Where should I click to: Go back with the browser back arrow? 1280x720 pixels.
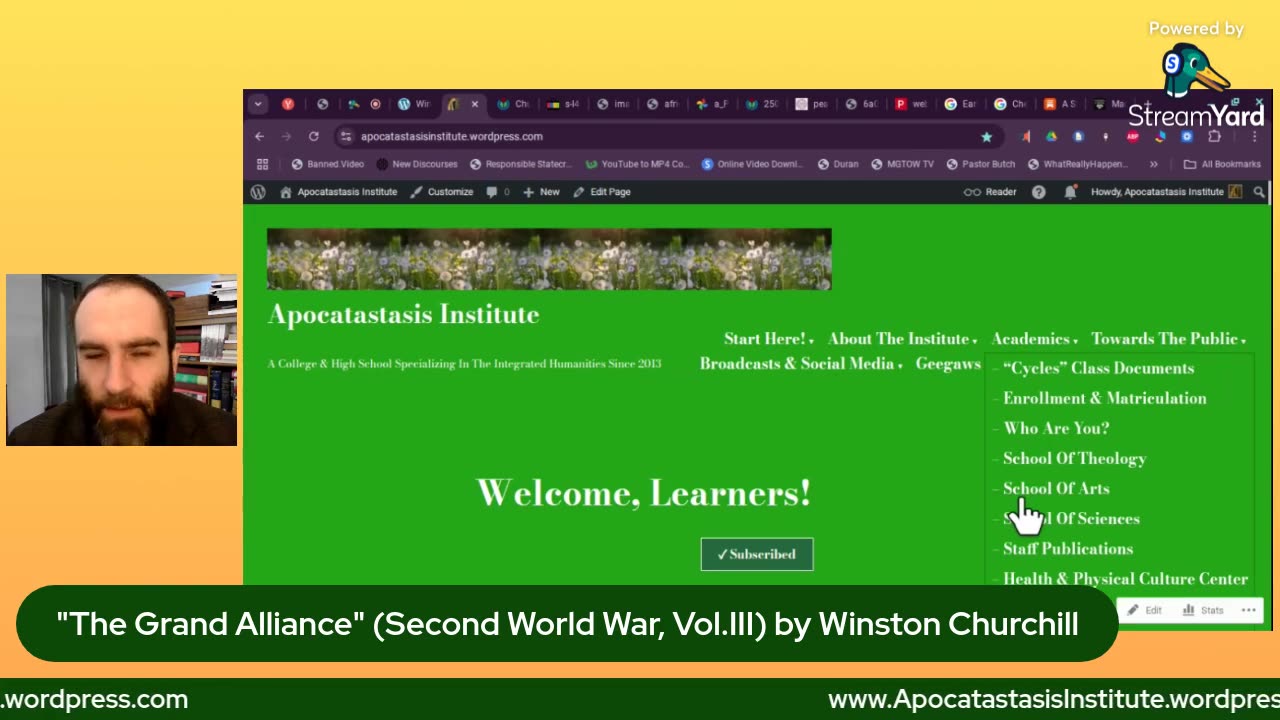tap(259, 136)
